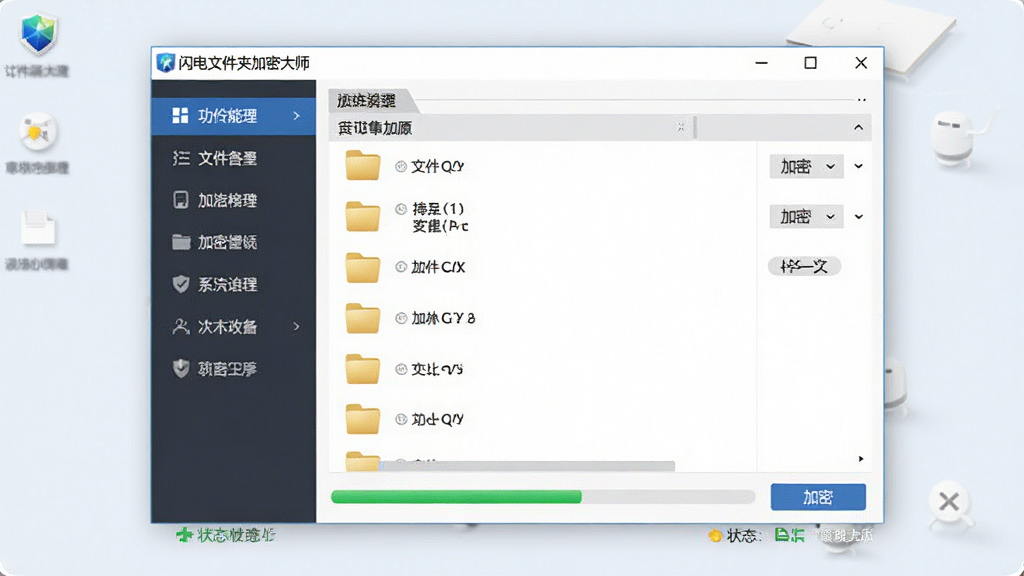This screenshot has width=1024, height=576.
Task: Click the clock icon beside the 文件Q/Y name
Action: tap(401, 167)
